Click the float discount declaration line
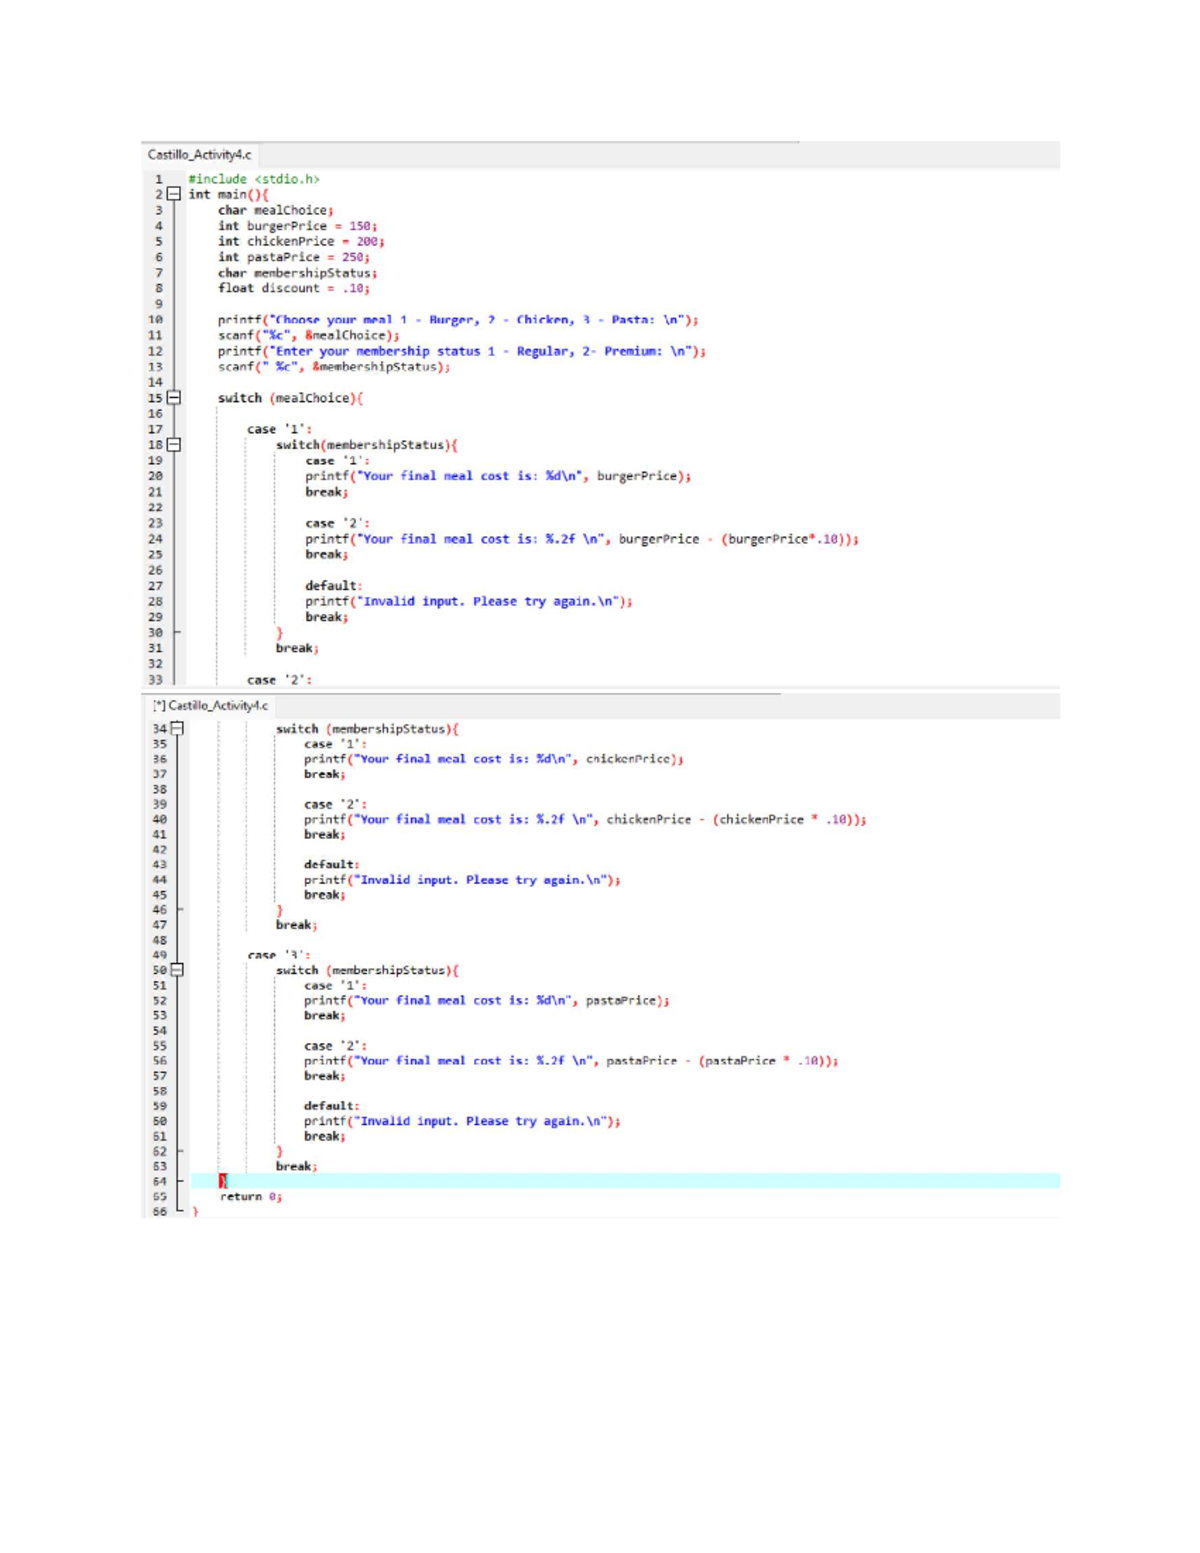Screen dimensions: 1200x1553 pos(293,288)
